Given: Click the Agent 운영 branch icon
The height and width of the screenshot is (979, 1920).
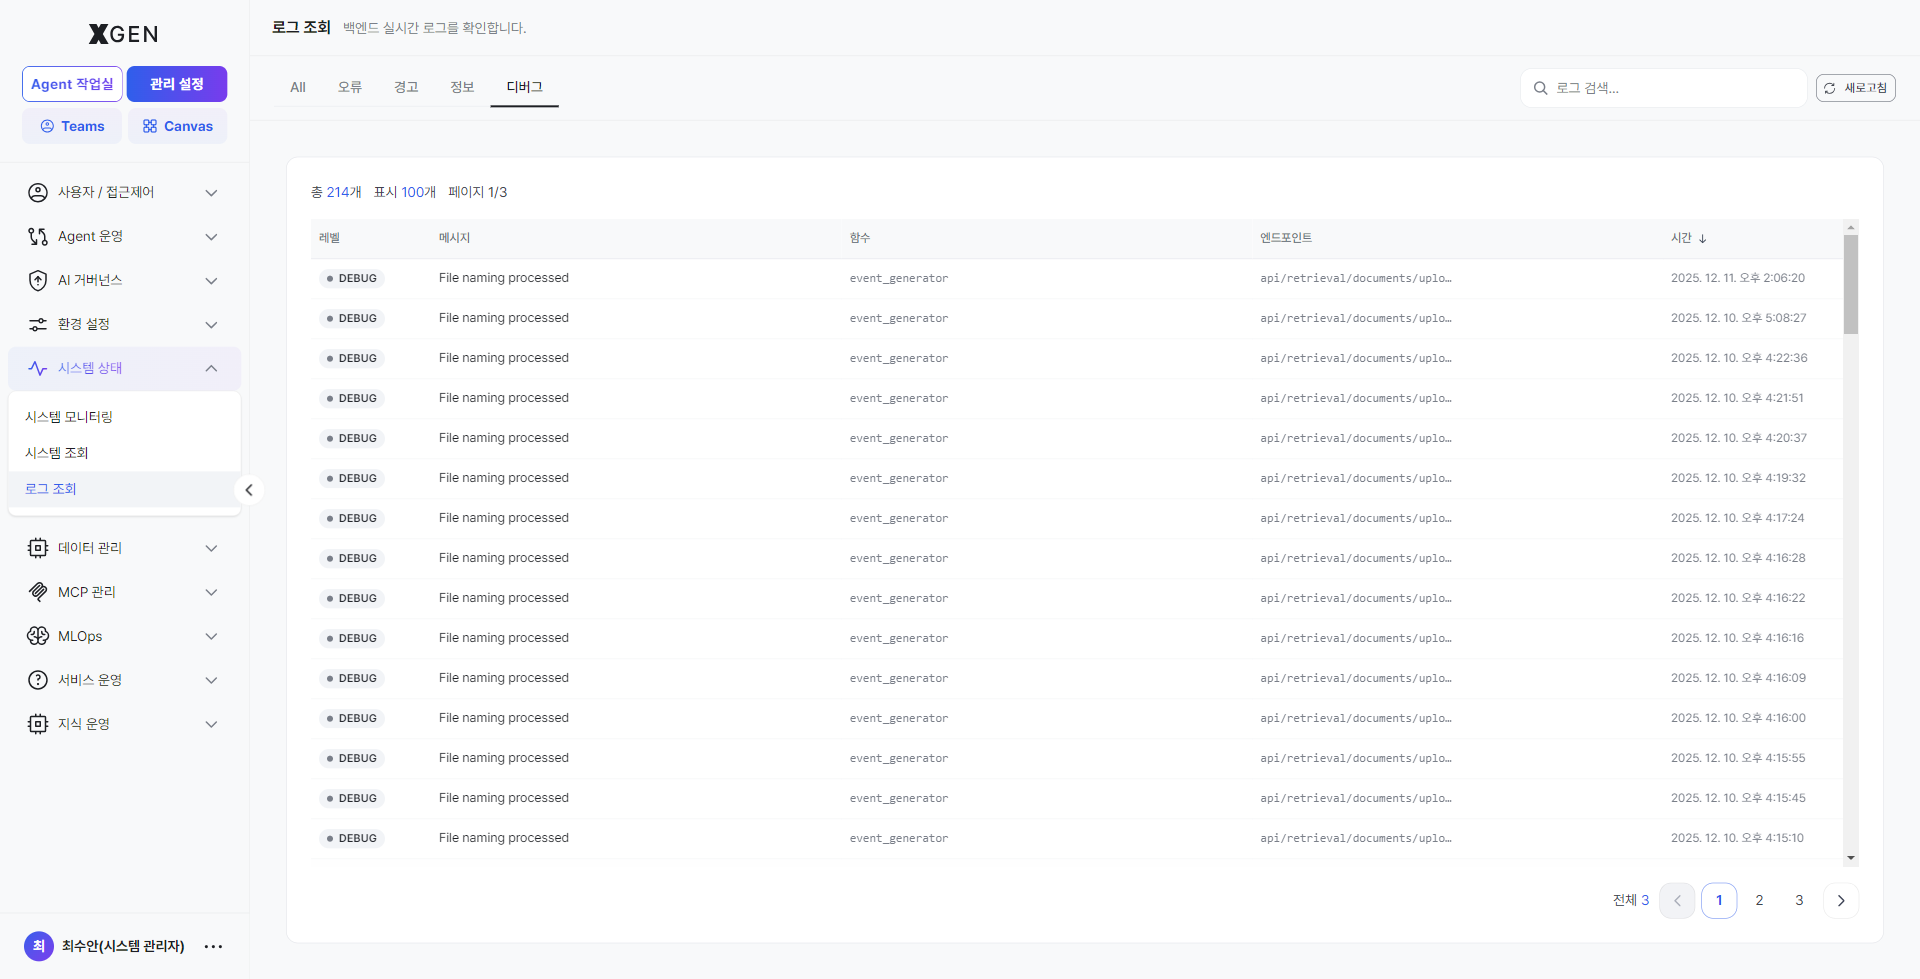Looking at the screenshot, I should [x=38, y=236].
